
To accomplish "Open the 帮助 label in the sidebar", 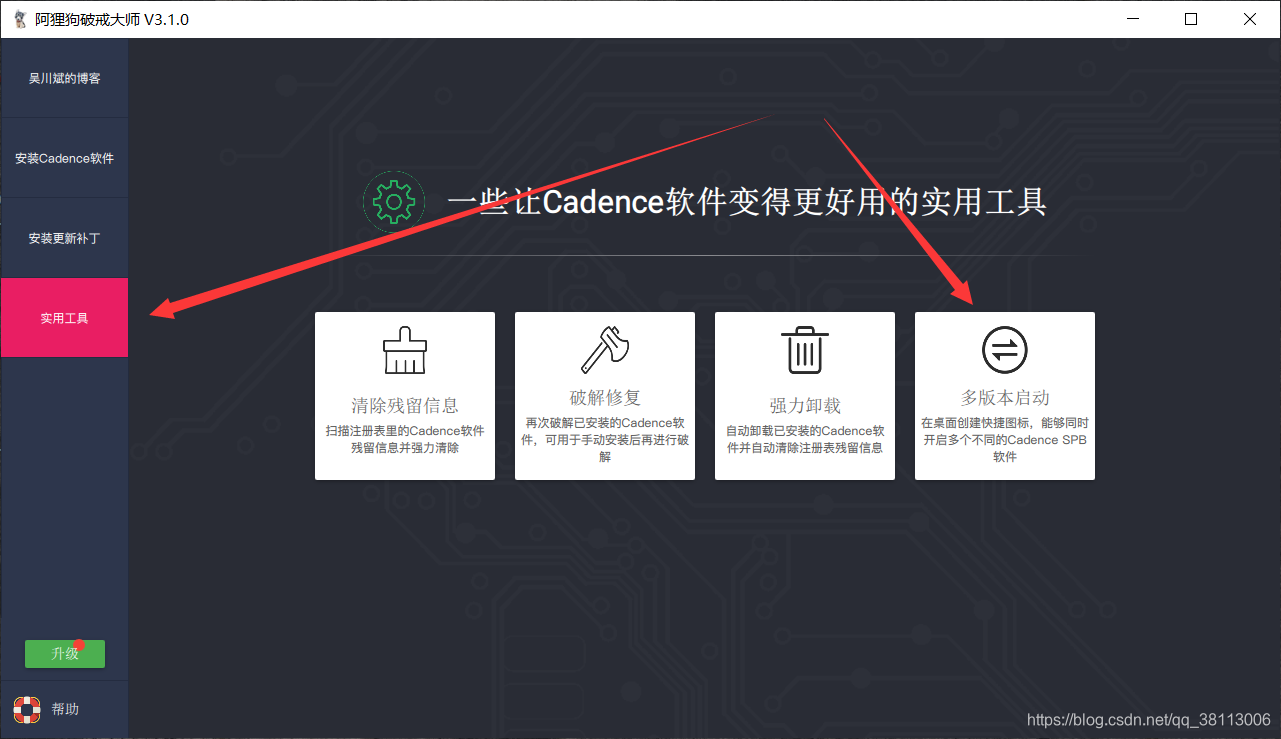I will [65, 709].
